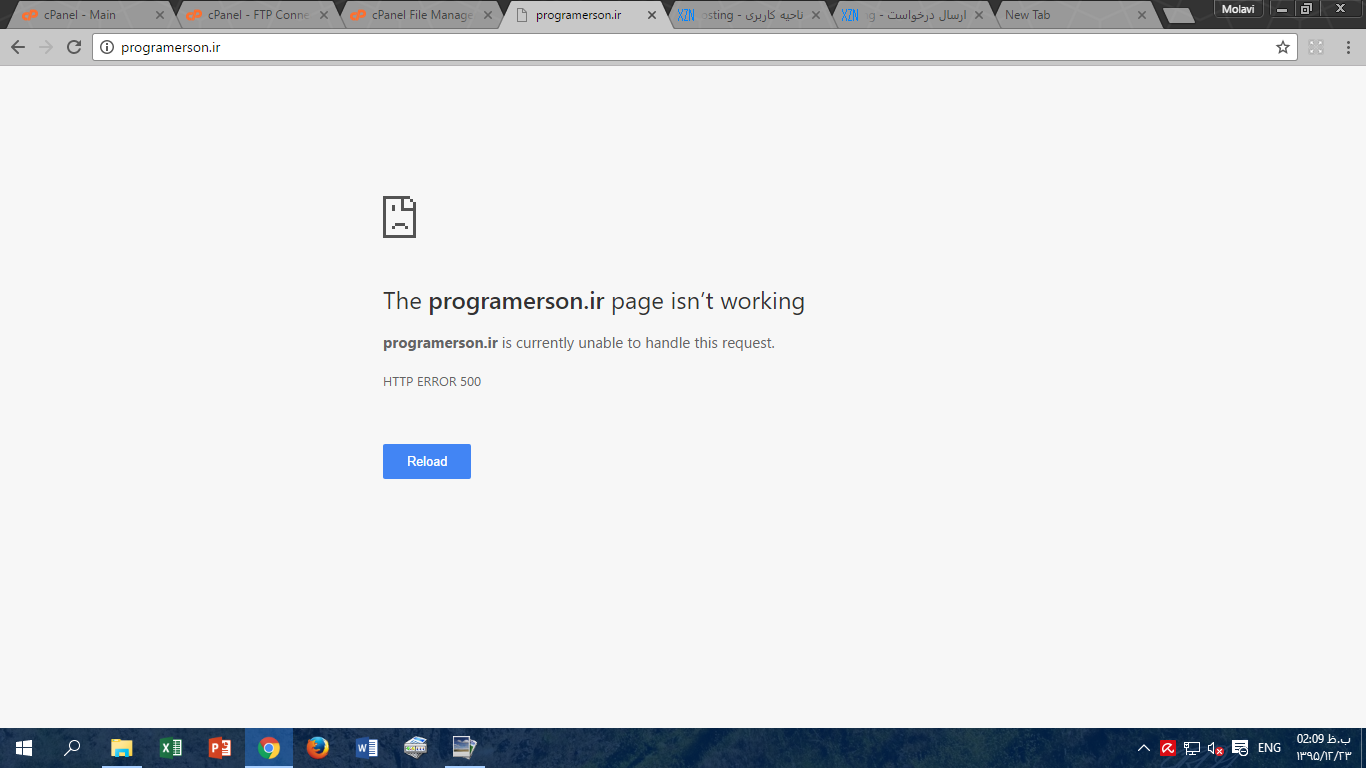The image size is (1366, 768).
Task: Close the programerson.ir tab
Action: [x=652, y=15]
